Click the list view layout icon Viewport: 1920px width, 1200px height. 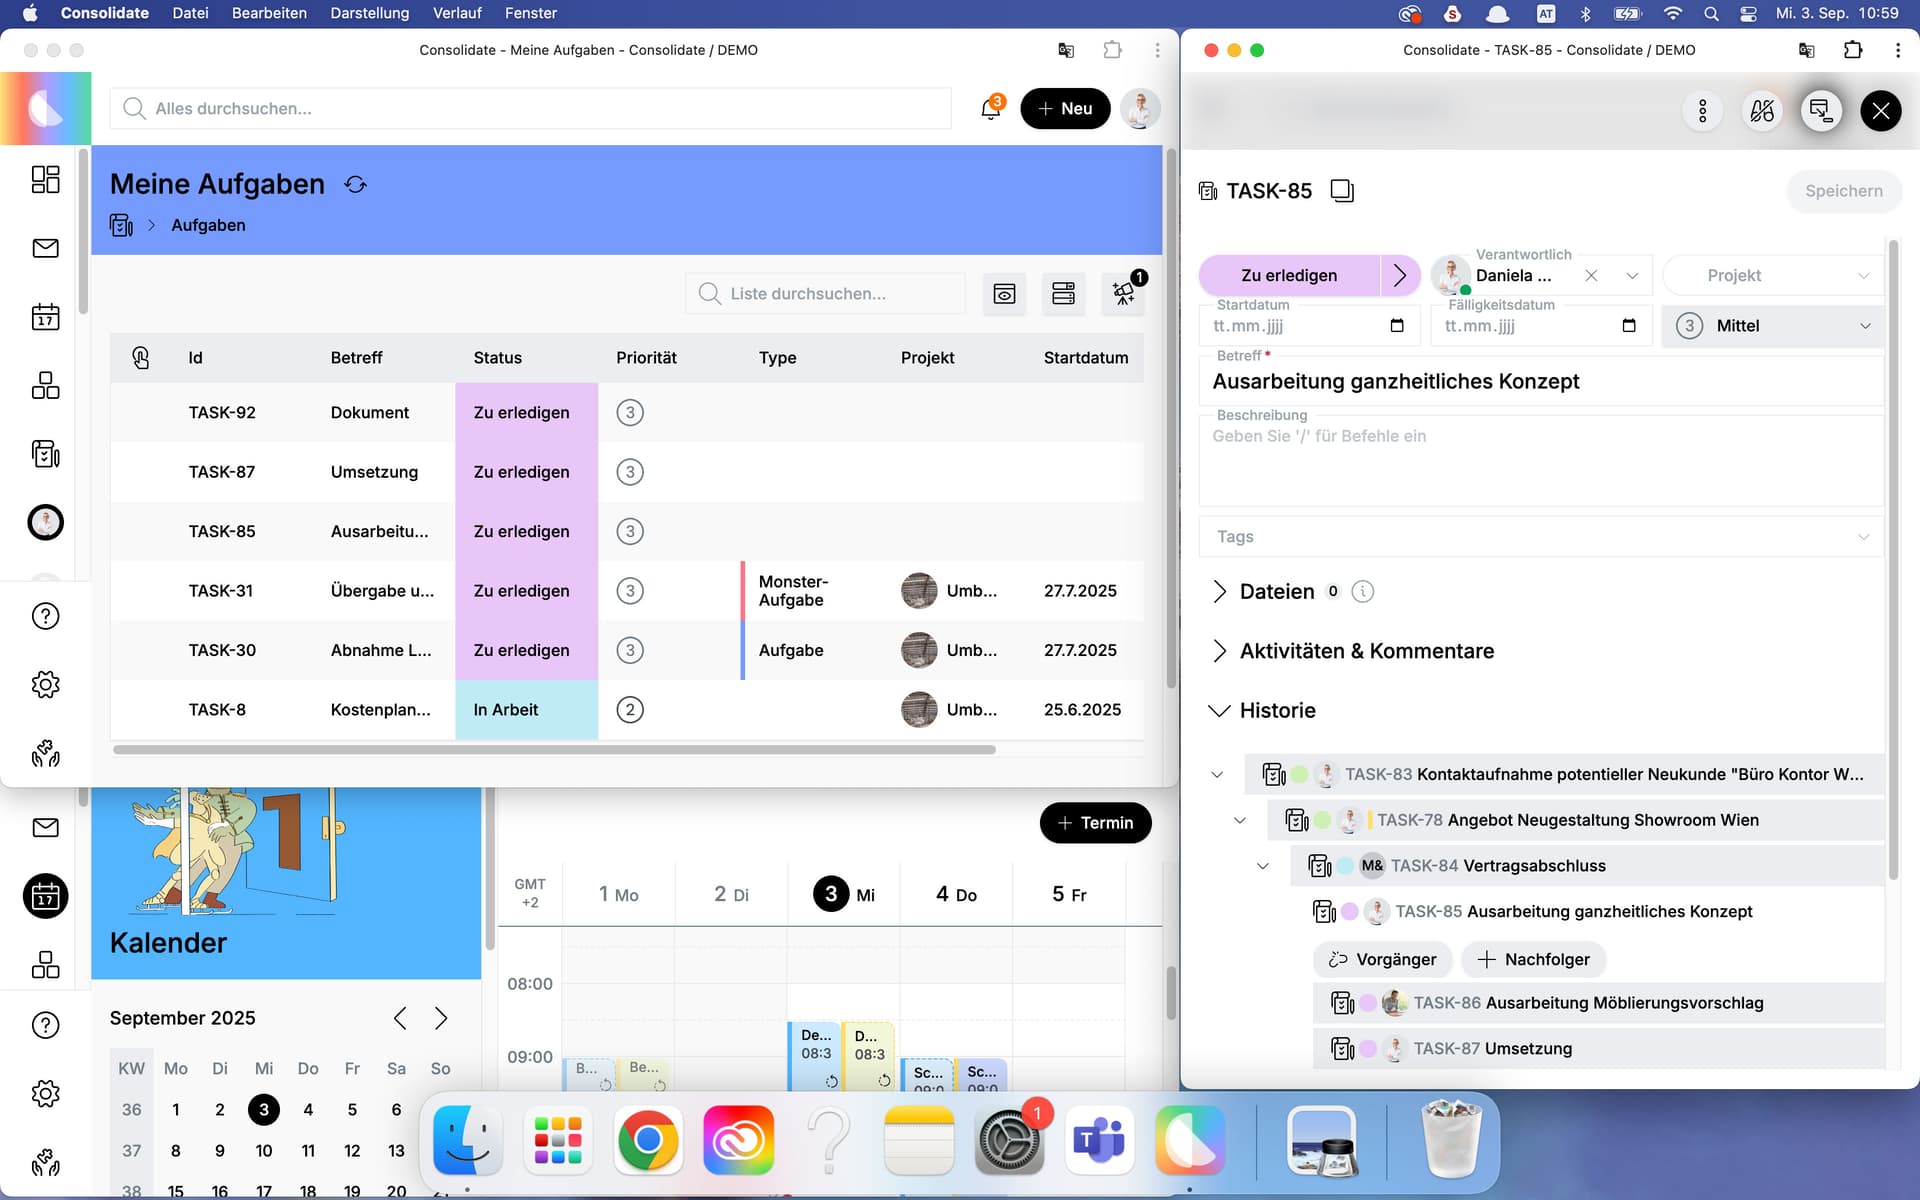(1063, 293)
